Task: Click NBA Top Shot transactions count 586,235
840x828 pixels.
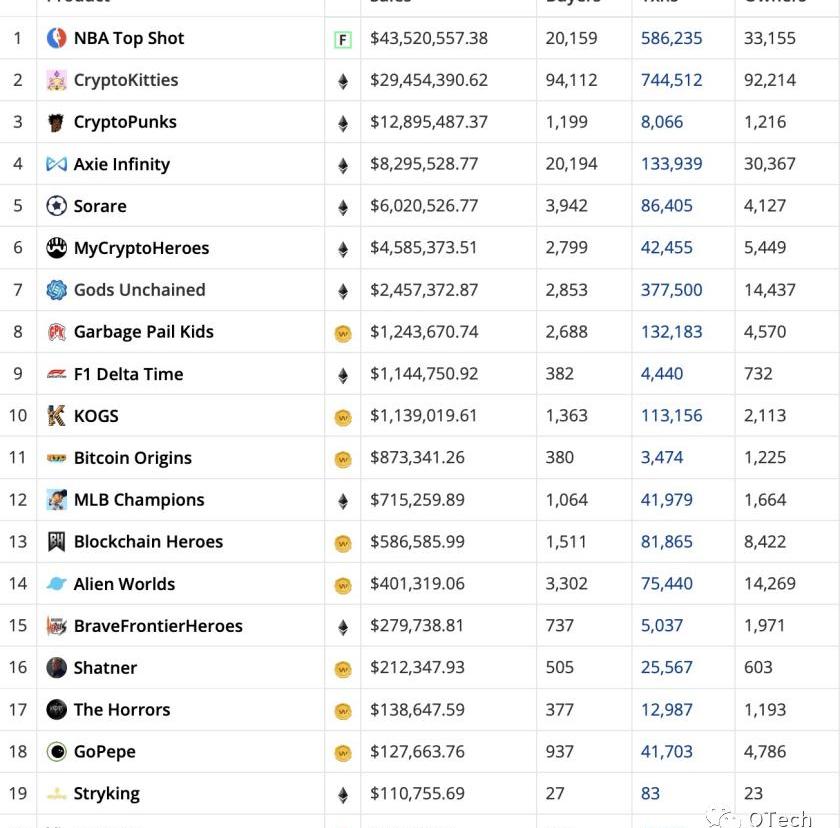Action: click(x=671, y=38)
